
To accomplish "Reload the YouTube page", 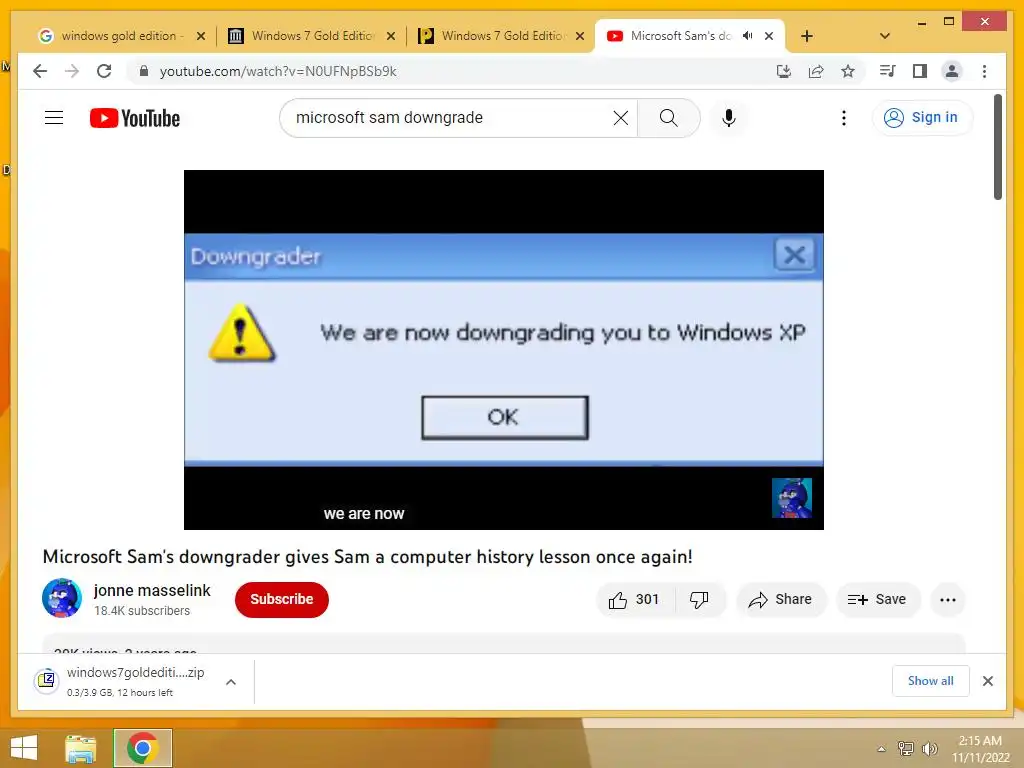I will pos(104,71).
